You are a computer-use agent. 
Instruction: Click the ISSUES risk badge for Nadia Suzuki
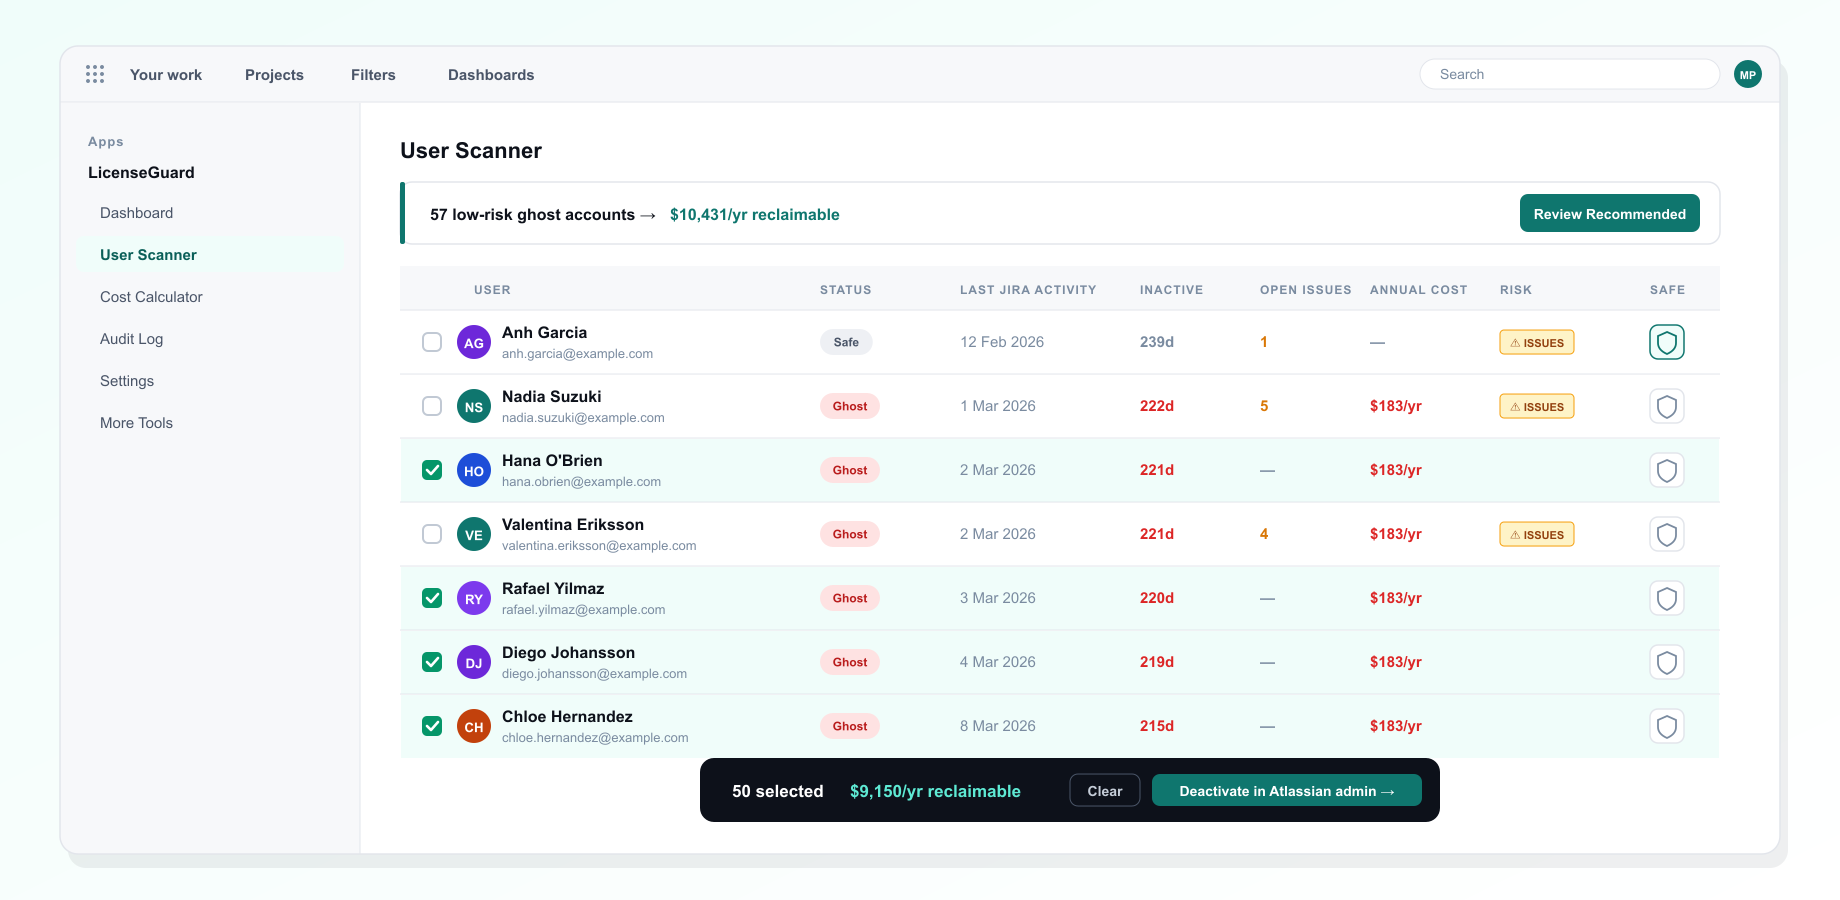tap(1537, 406)
